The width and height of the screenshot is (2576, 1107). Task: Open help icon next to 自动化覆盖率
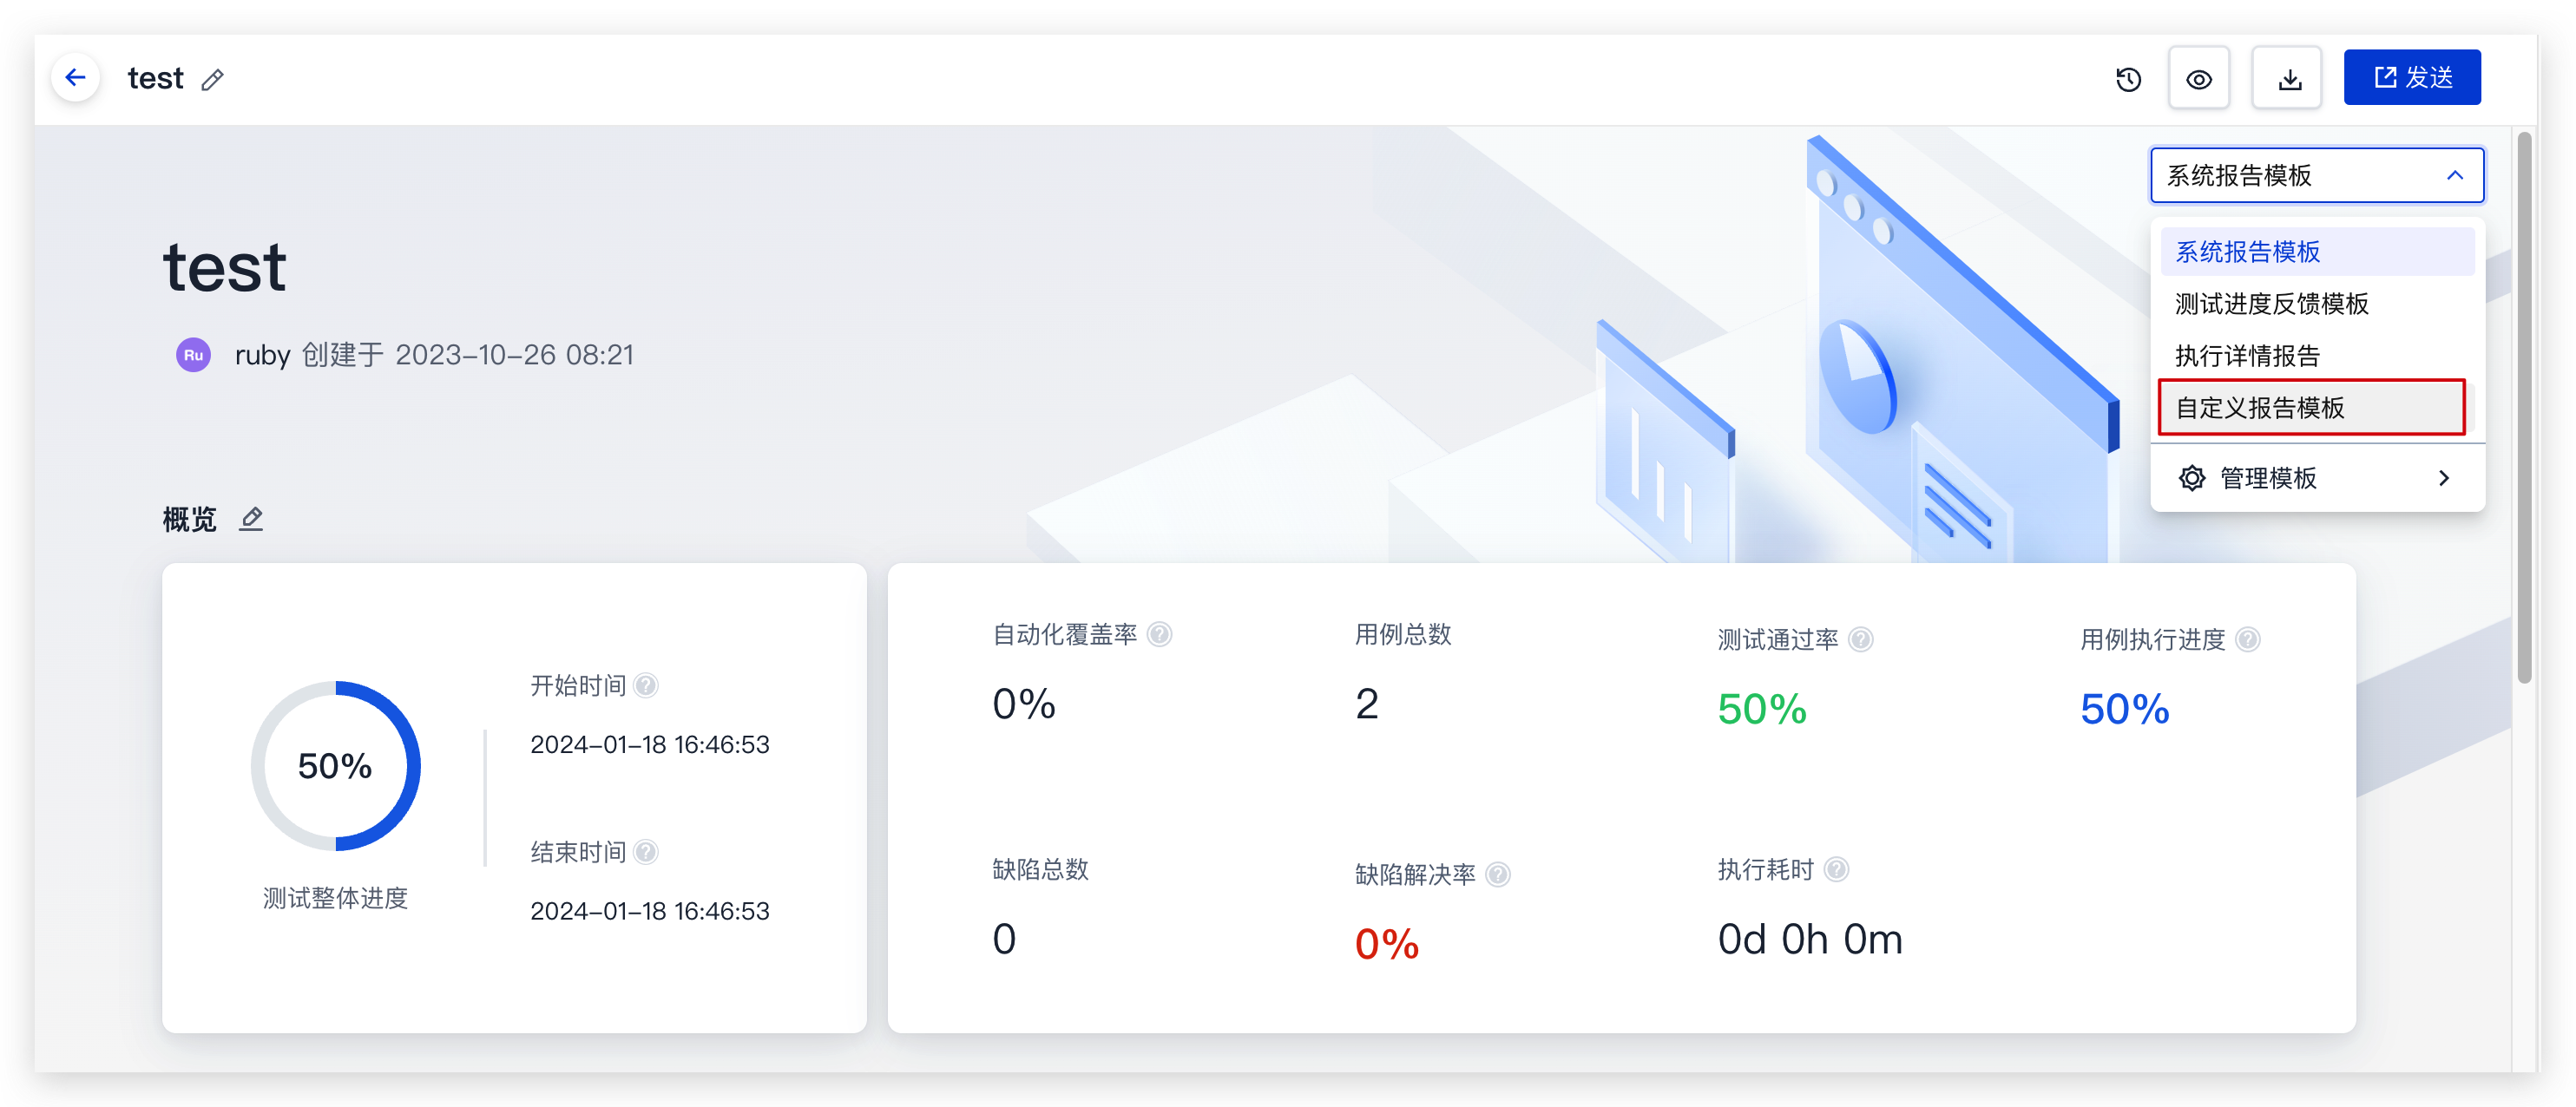point(1159,634)
